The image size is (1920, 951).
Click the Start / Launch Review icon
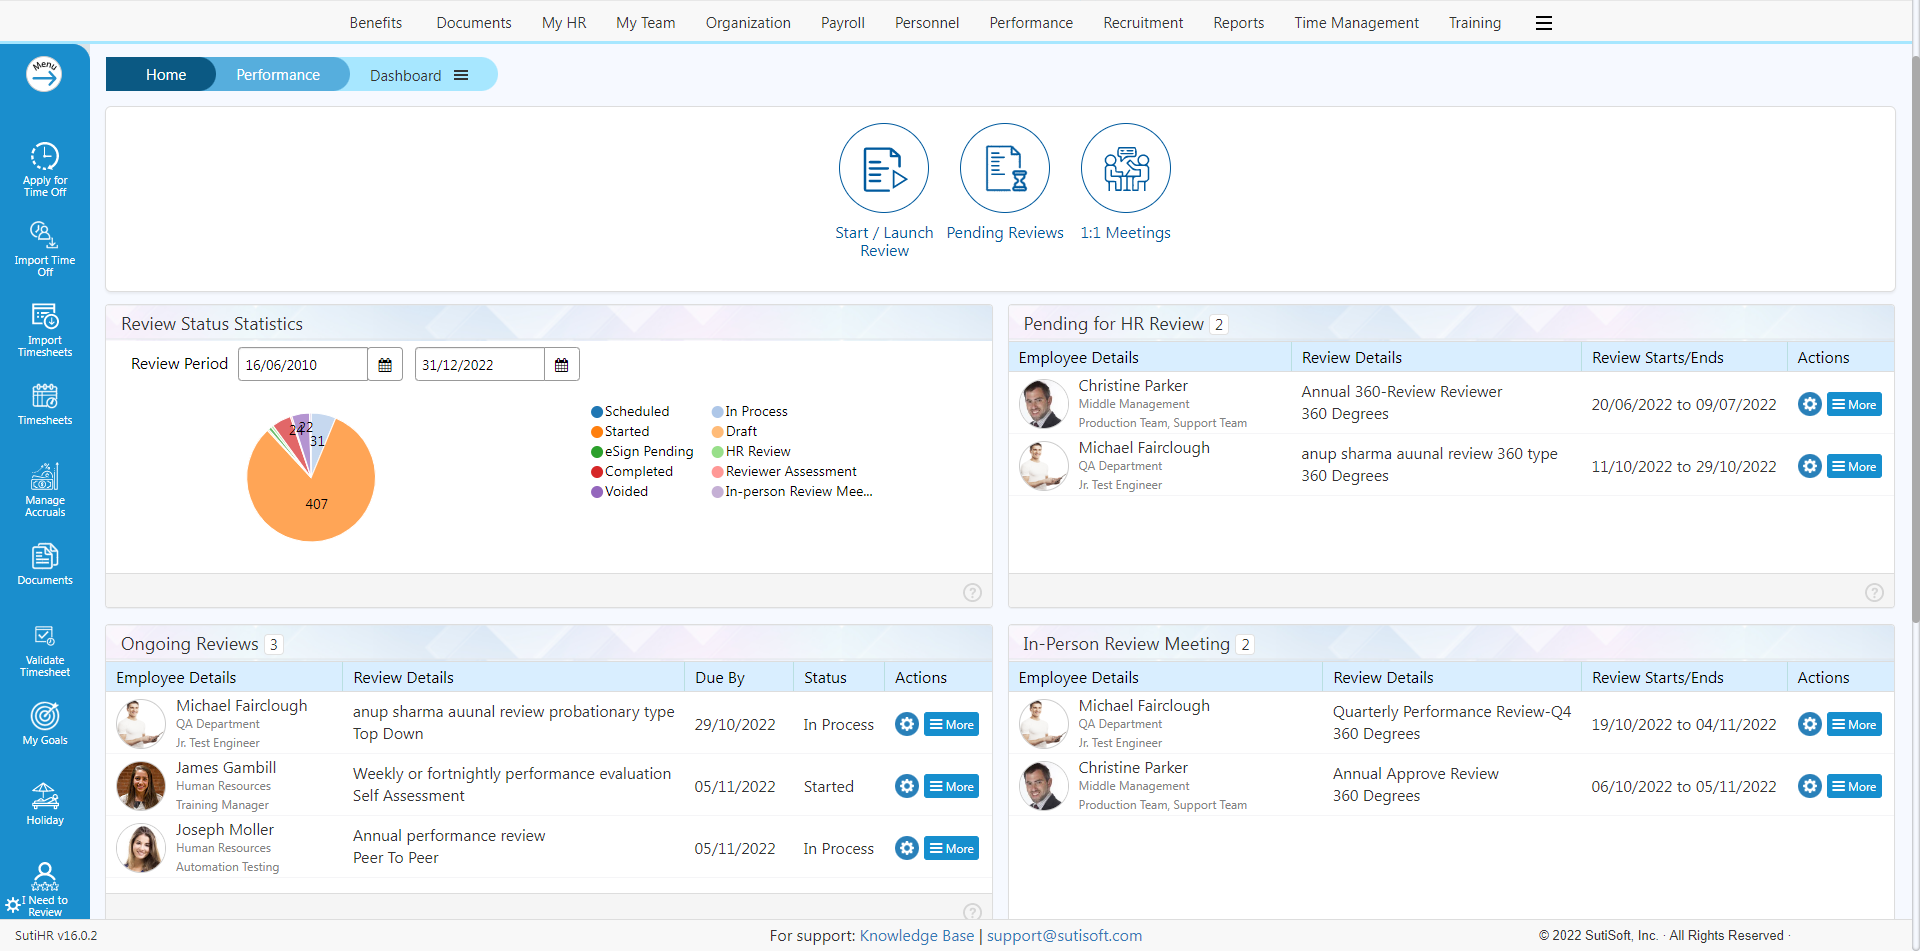pos(883,169)
